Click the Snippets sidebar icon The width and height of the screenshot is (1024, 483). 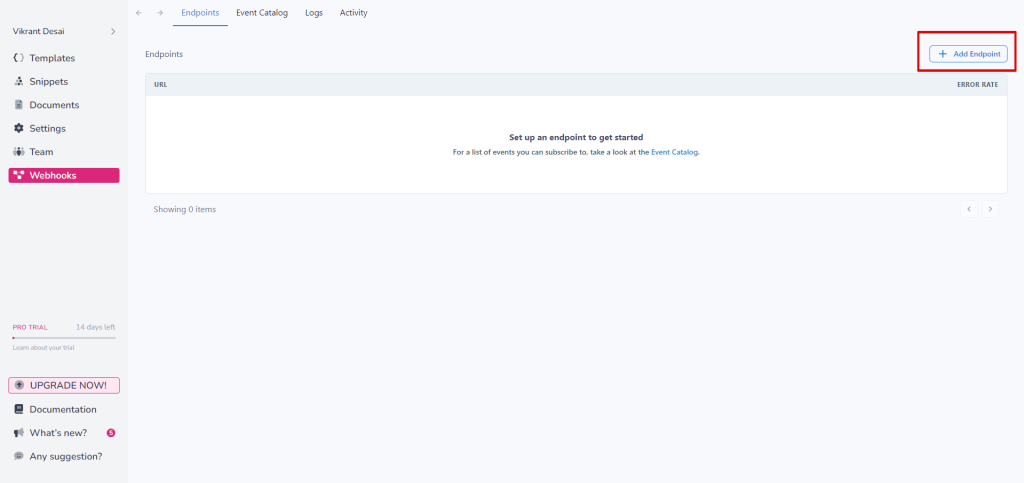coord(19,81)
